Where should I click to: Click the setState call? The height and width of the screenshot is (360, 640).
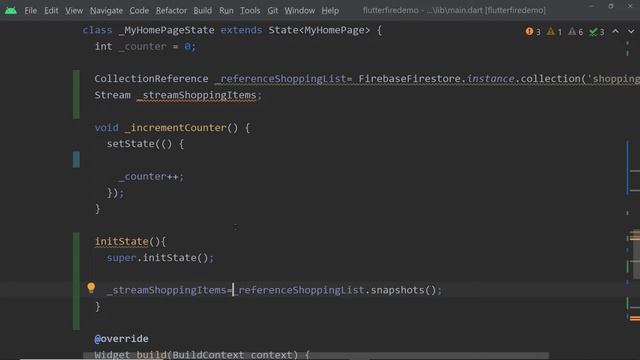[131, 144]
